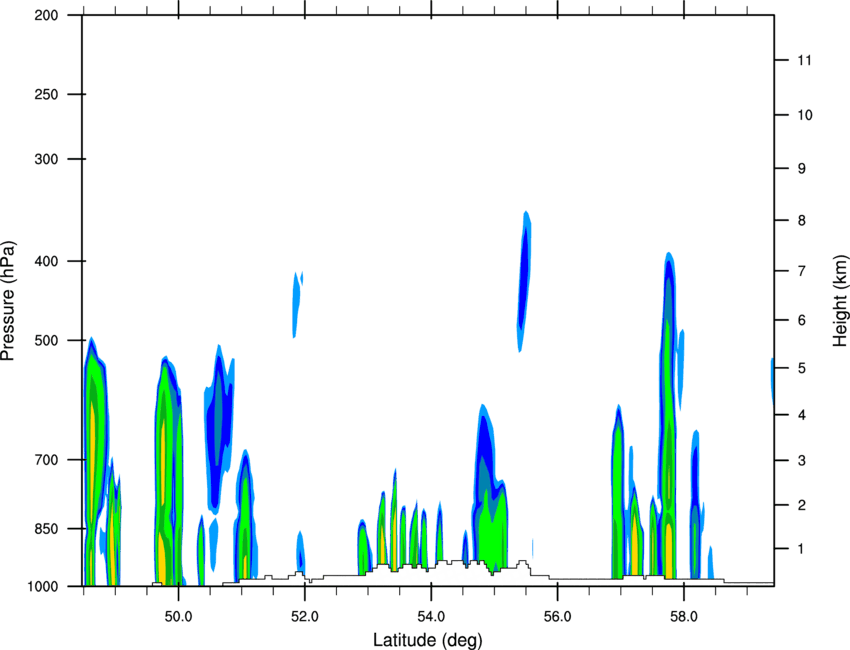Pick the 9 km height label
The width and height of the screenshot is (850, 650).
coord(802,169)
